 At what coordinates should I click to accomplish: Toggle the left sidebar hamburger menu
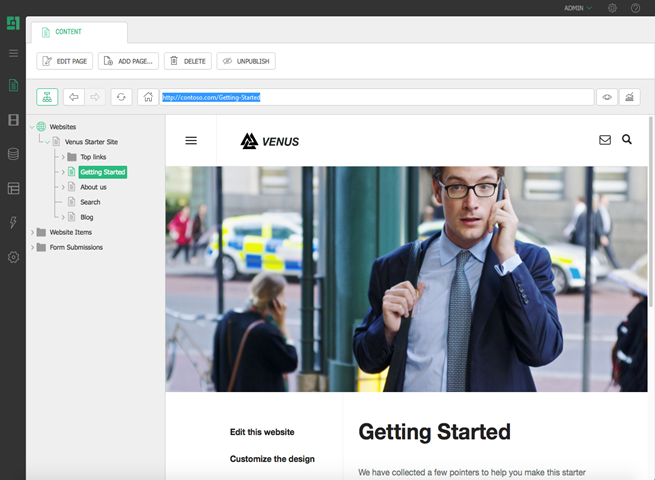point(13,53)
